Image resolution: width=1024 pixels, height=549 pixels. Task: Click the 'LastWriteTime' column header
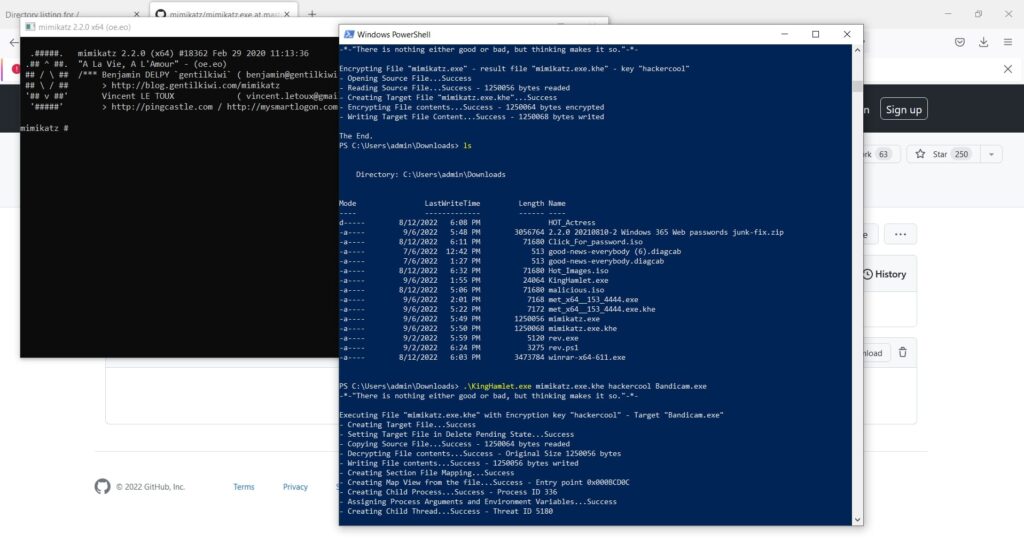click(452, 203)
